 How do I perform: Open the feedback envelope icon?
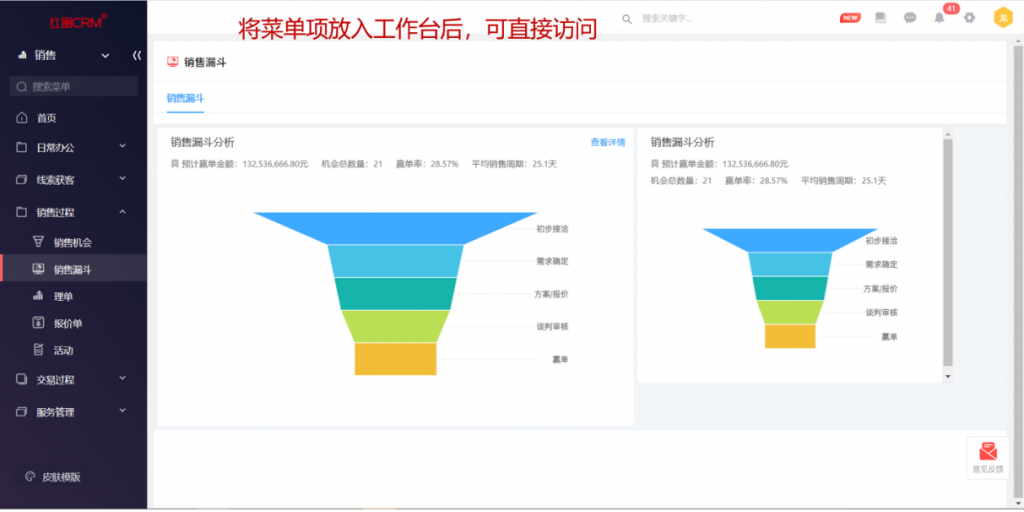988,452
